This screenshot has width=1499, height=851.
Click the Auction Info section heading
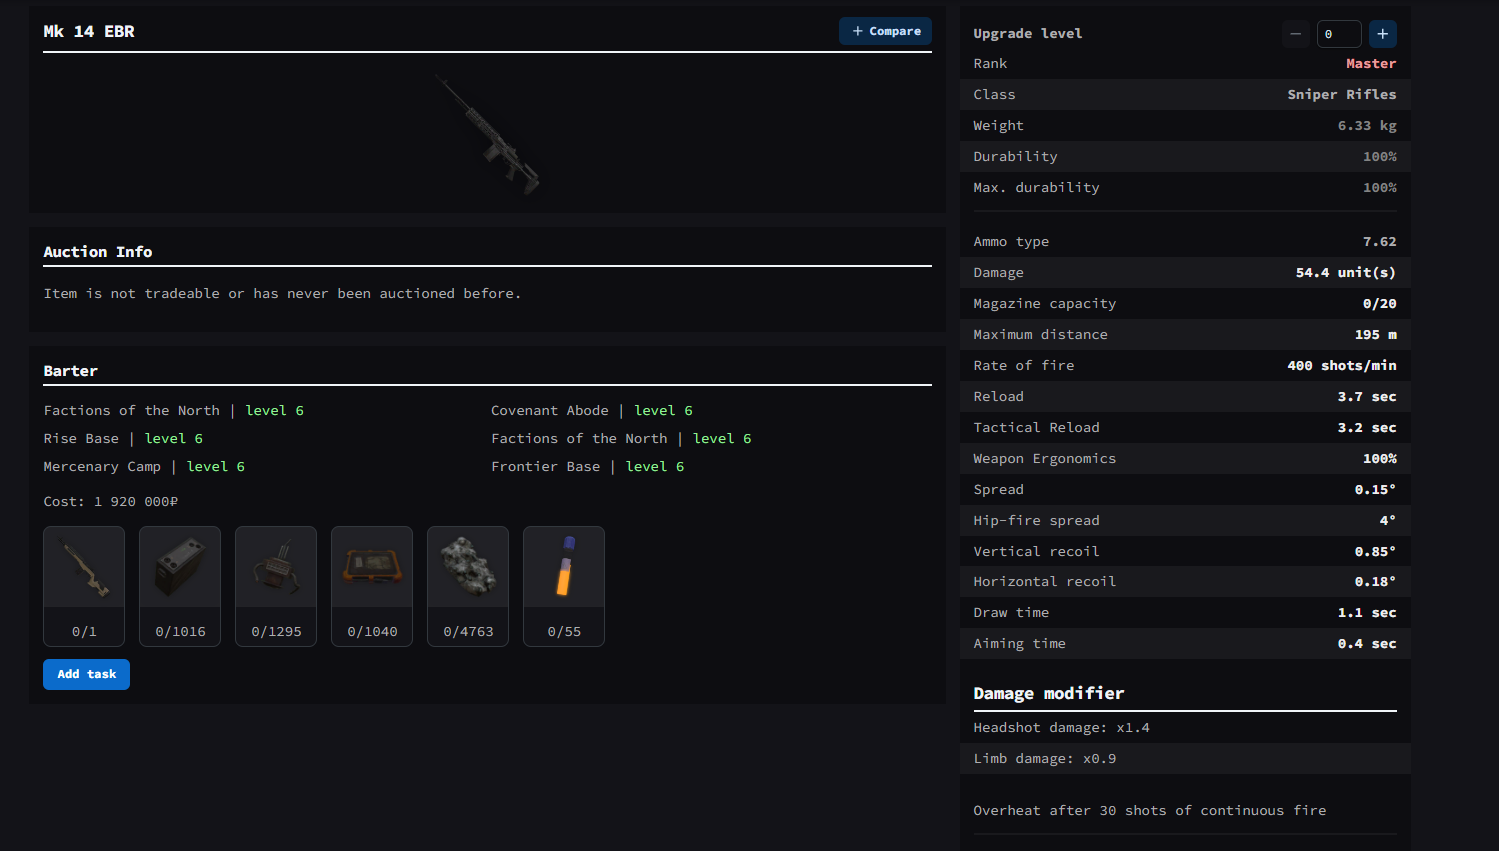tap(98, 252)
